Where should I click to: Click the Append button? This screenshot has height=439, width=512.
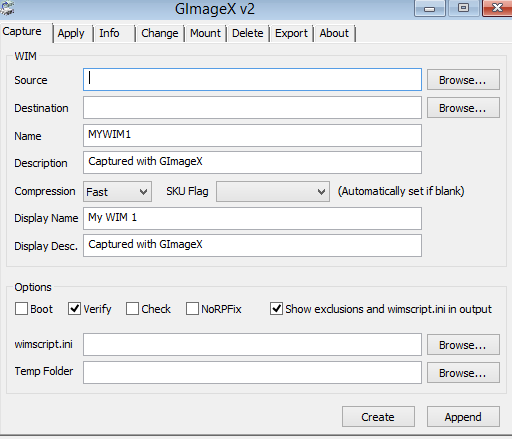coord(463,416)
